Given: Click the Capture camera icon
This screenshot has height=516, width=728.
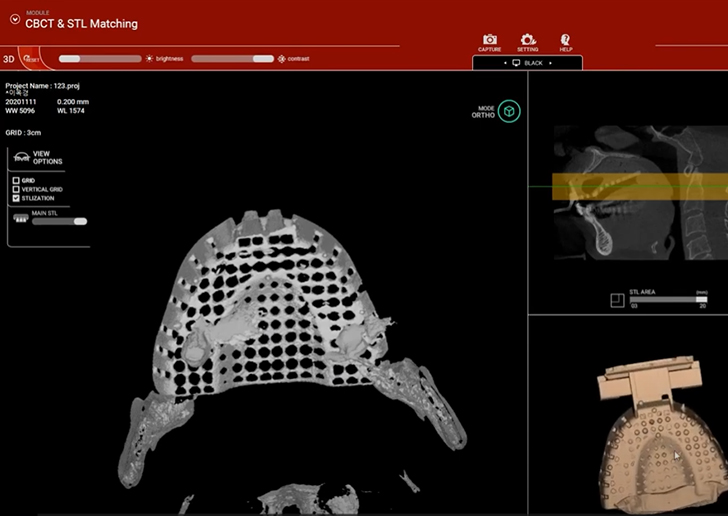Looking at the screenshot, I should click(490, 39).
